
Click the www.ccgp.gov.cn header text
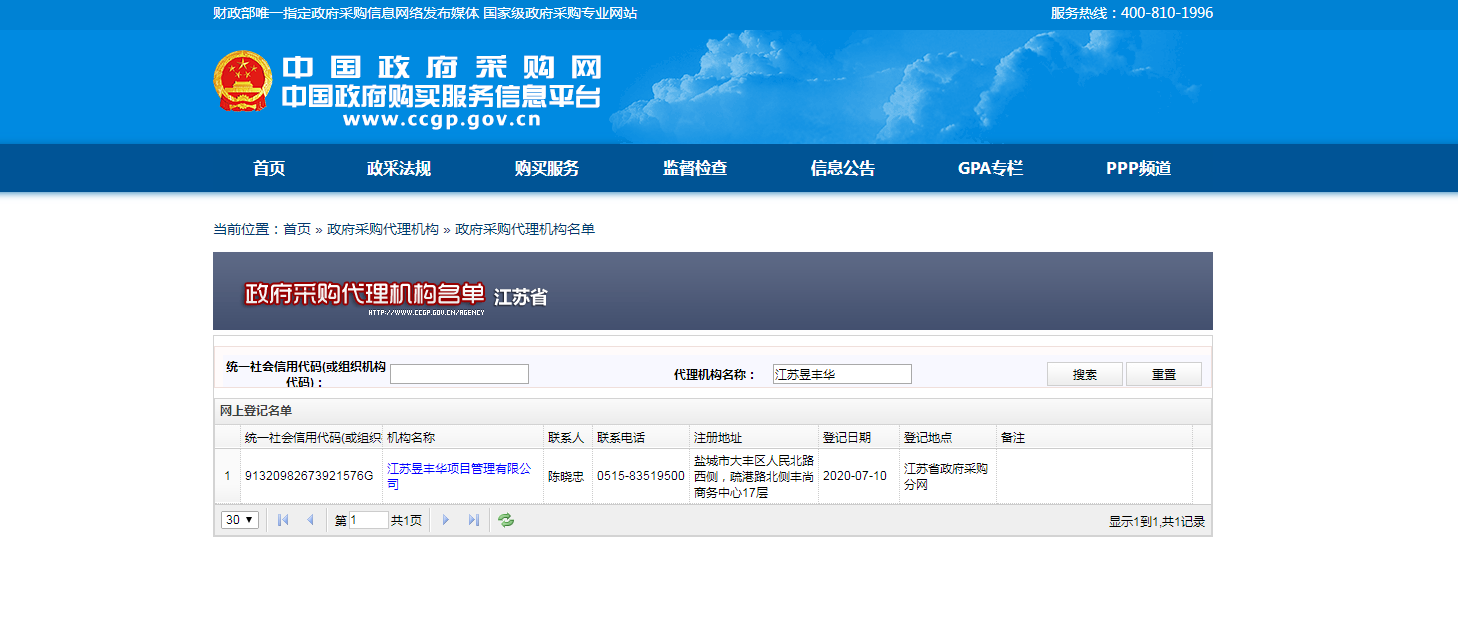[x=441, y=120]
